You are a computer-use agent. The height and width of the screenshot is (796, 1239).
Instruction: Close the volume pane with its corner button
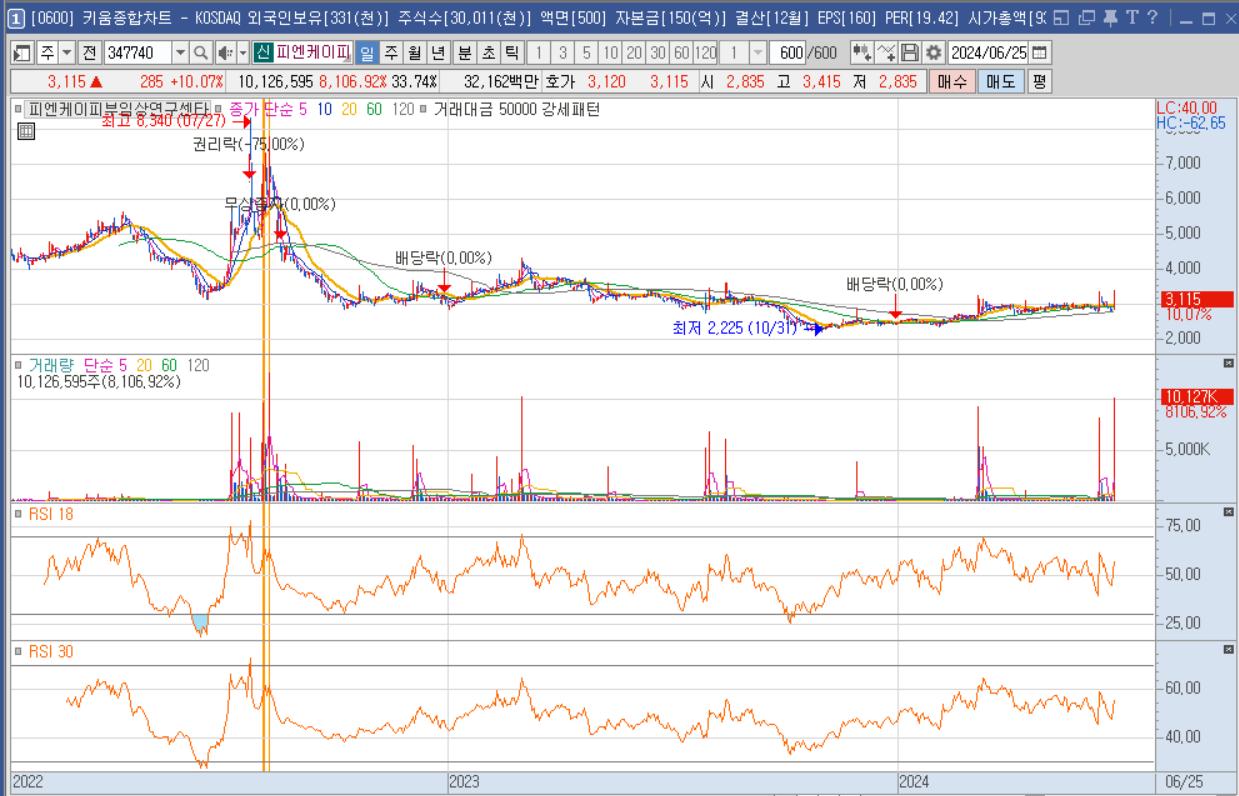click(1229, 363)
